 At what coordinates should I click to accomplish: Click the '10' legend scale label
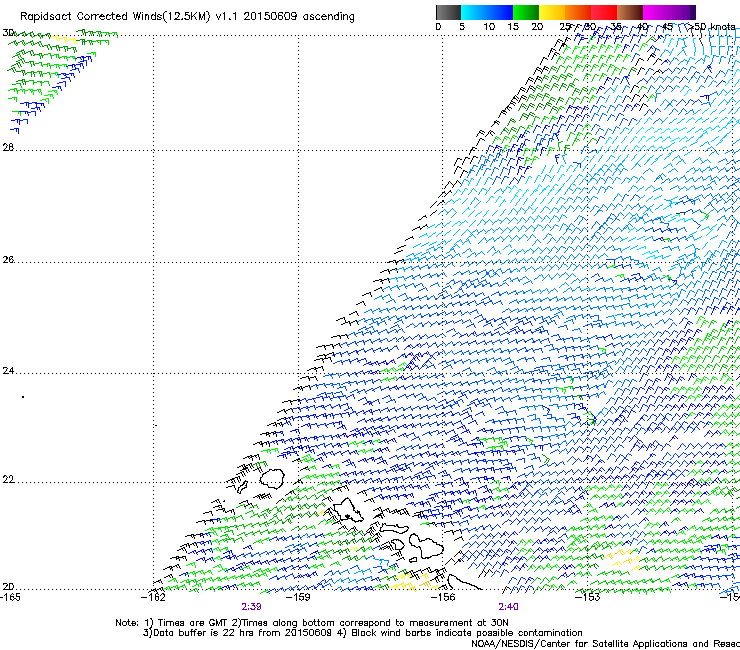point(489,27)
